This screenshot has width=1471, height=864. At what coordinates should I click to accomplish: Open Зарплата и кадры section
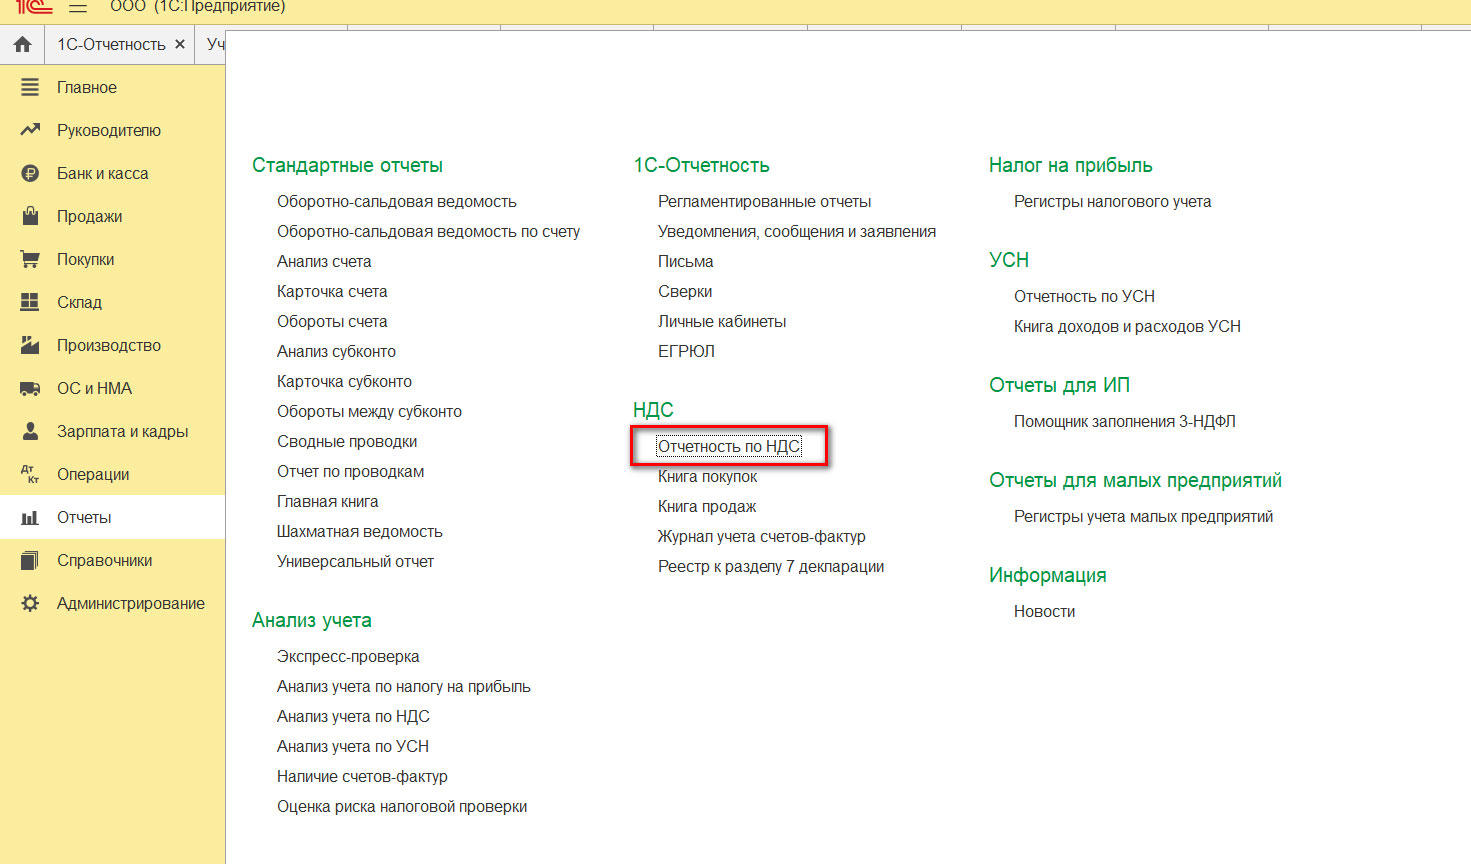point(122,431)
